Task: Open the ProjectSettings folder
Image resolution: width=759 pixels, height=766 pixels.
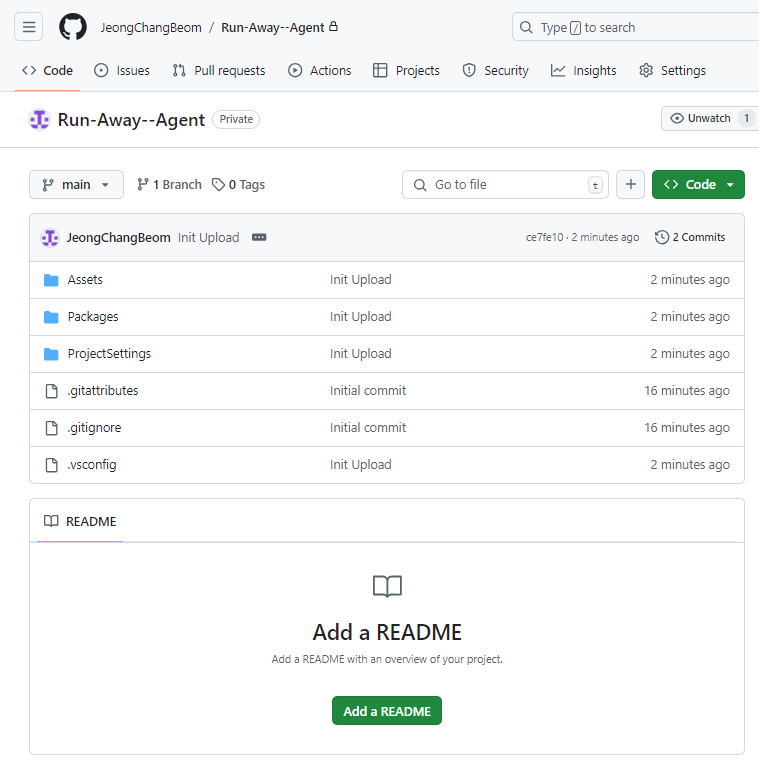Action: click(109, 354)
